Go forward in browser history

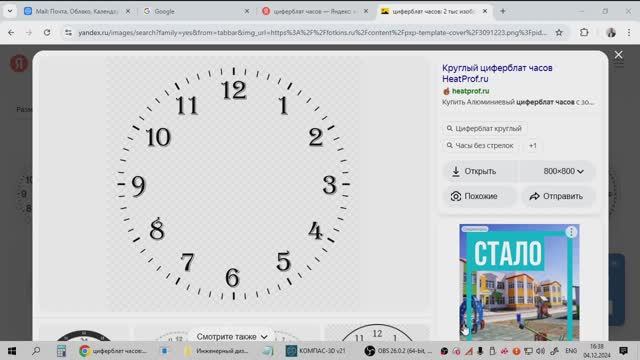(x=29, y=33)
